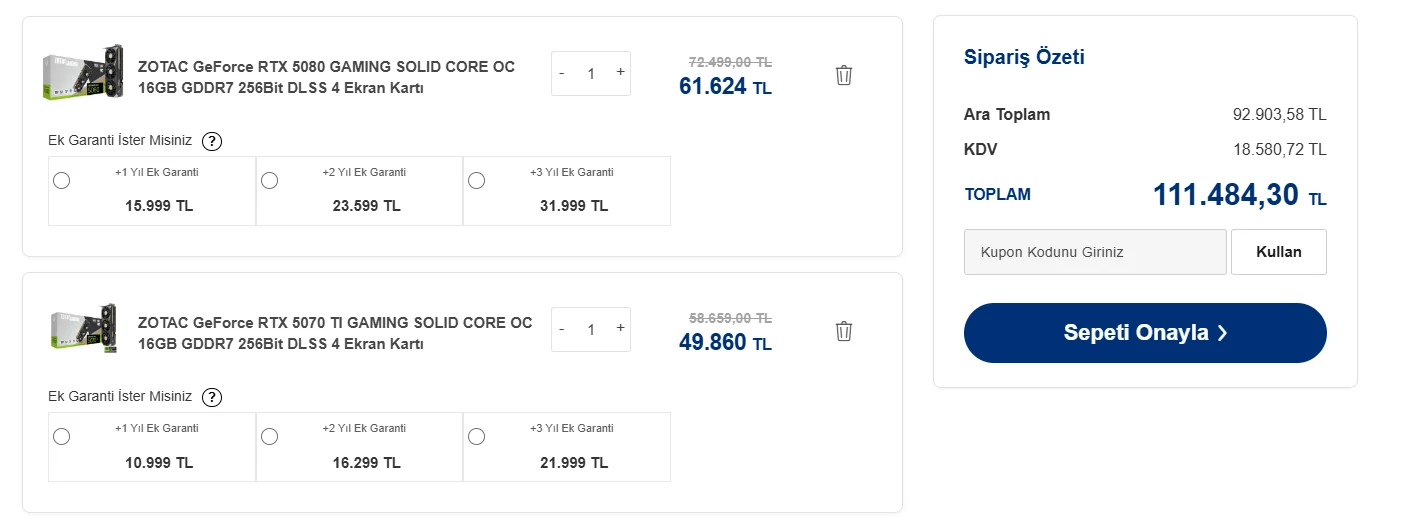Select +2 Yıl Ek Garanti 23.599 TL
1422x524 pixels.
(x=269, y=180)
